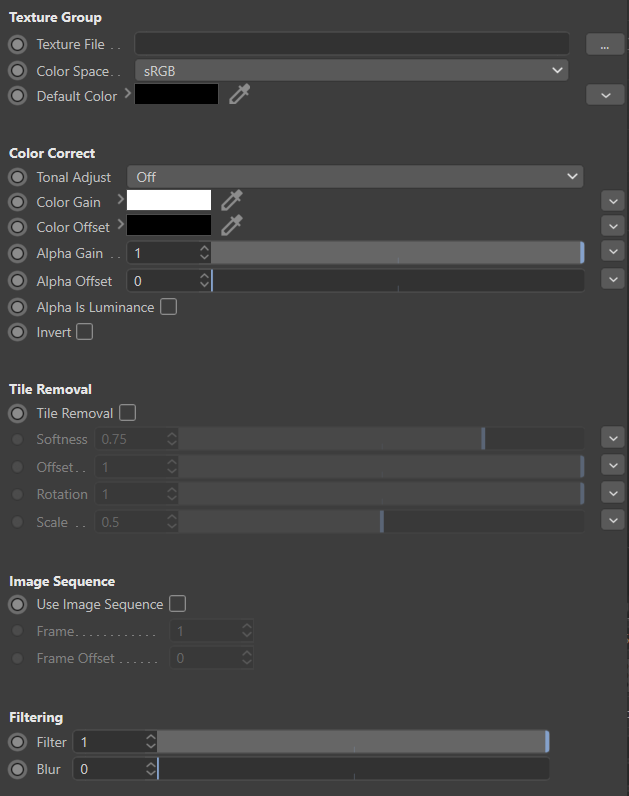629x796 pixels.
Task: Click the Texture File animation dot
Action: point(18,45)
